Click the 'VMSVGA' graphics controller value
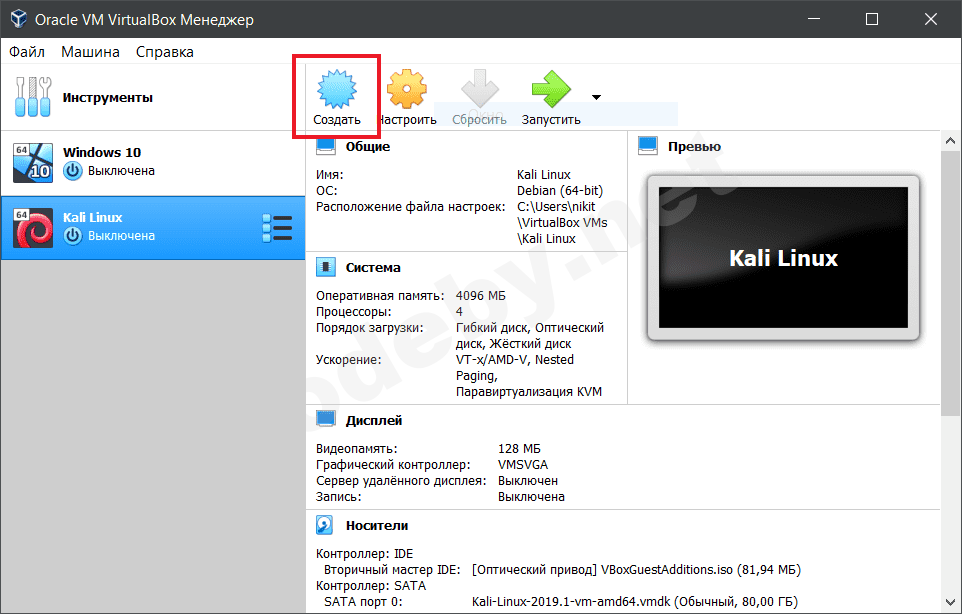 tap(523, 465)
